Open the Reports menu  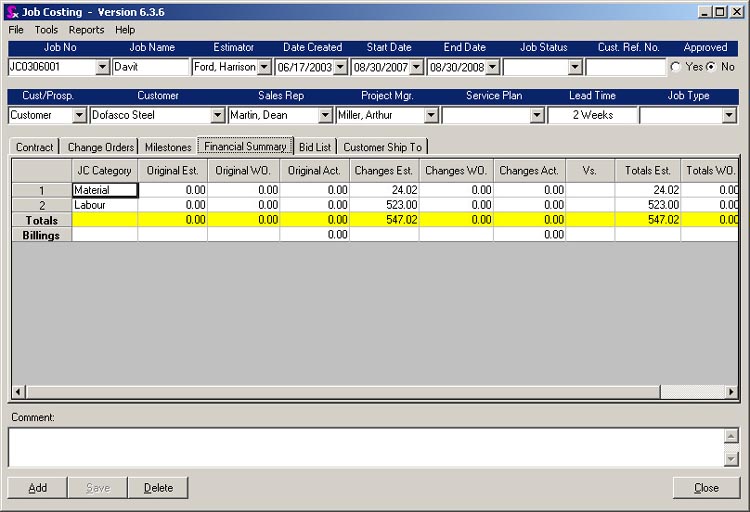click(x=86, y=30)
